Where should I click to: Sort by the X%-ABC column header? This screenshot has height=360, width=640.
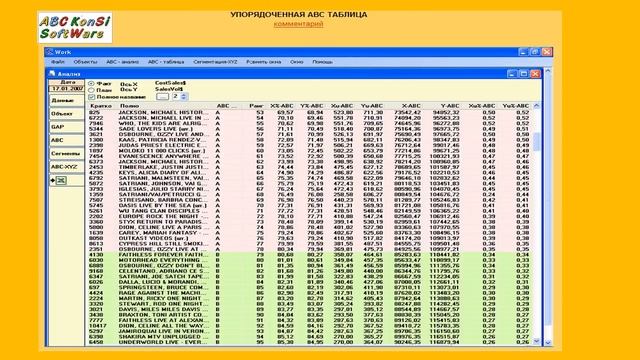click(x=282, y=106)
